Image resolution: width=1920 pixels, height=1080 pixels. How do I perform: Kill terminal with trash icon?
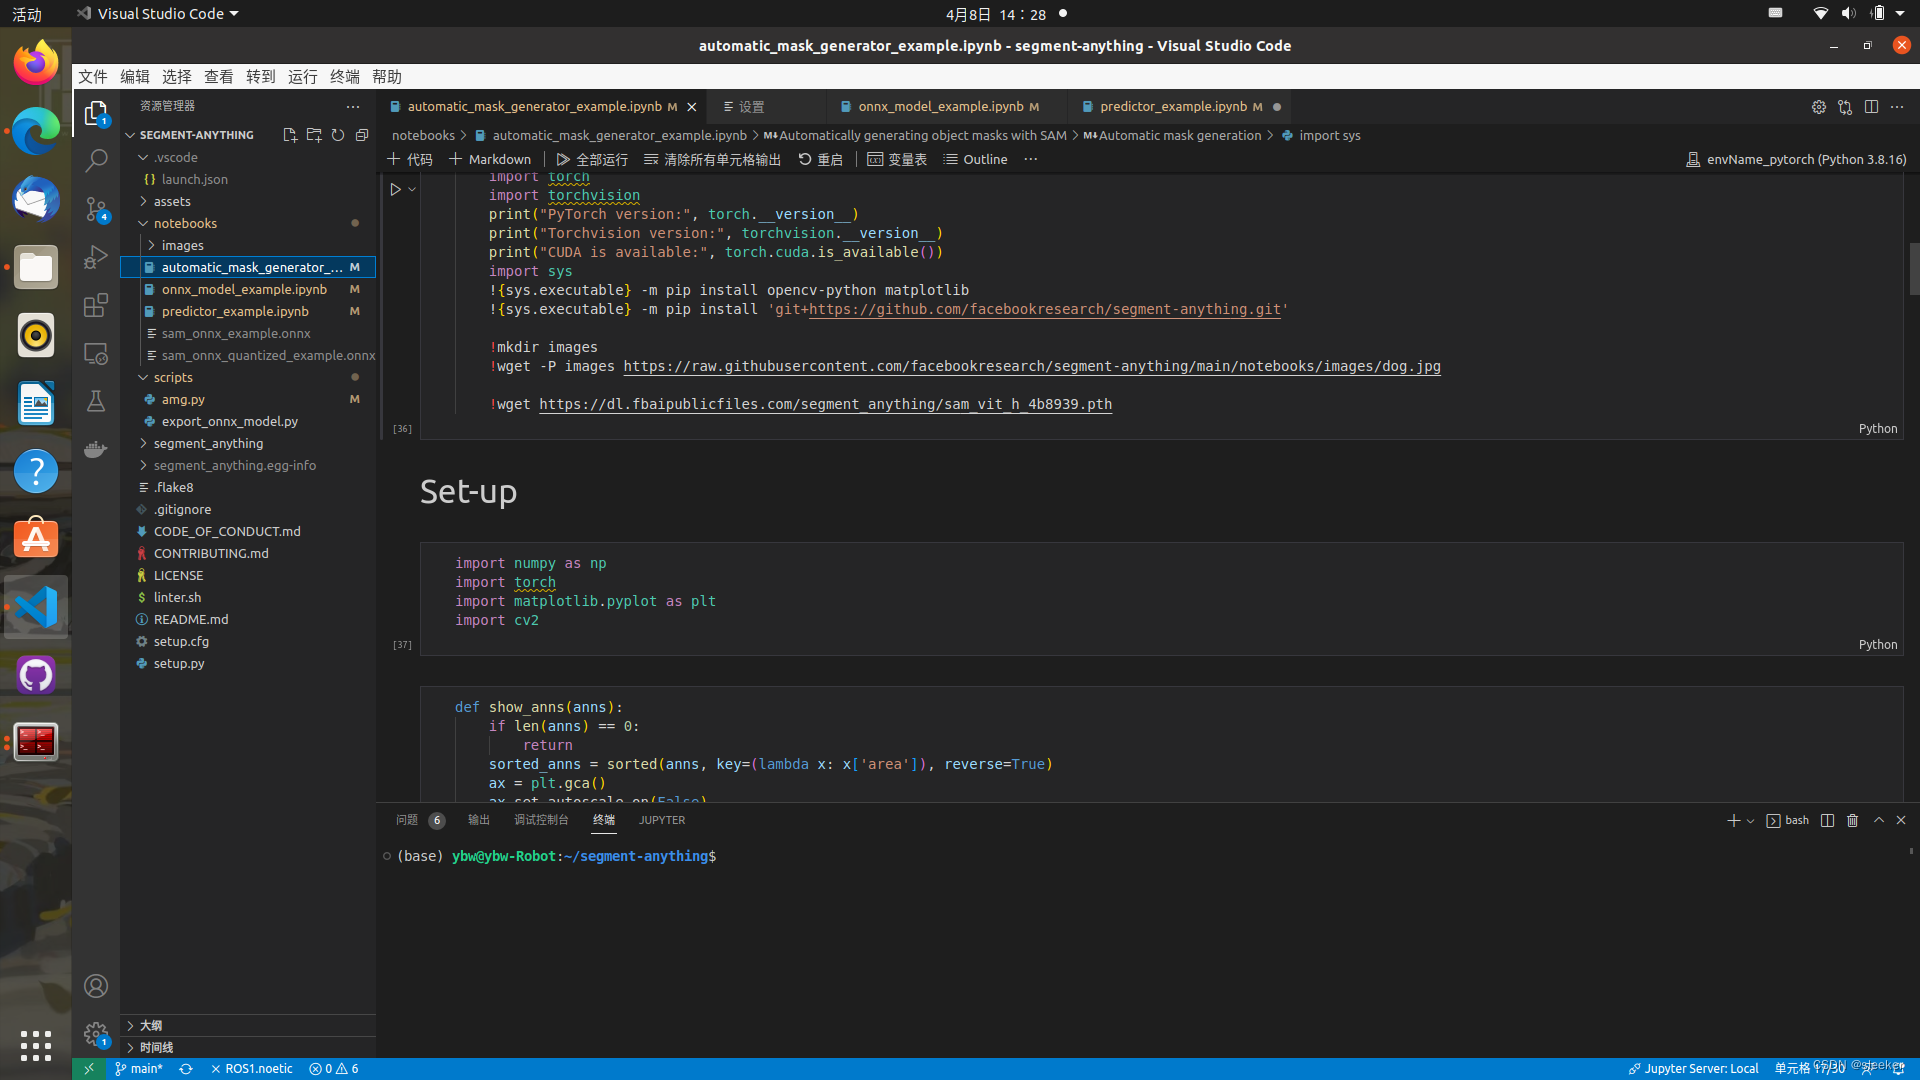[1852, 820]
